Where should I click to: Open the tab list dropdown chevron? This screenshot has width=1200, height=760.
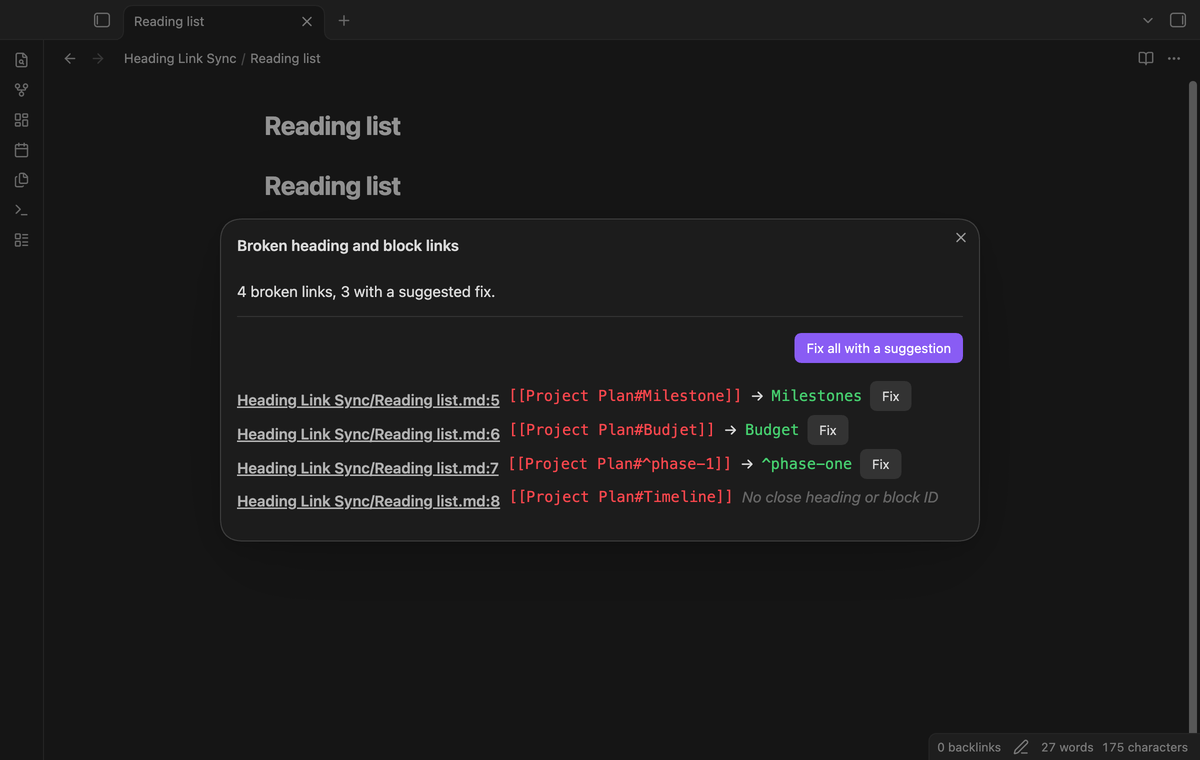click(1148, 20)
